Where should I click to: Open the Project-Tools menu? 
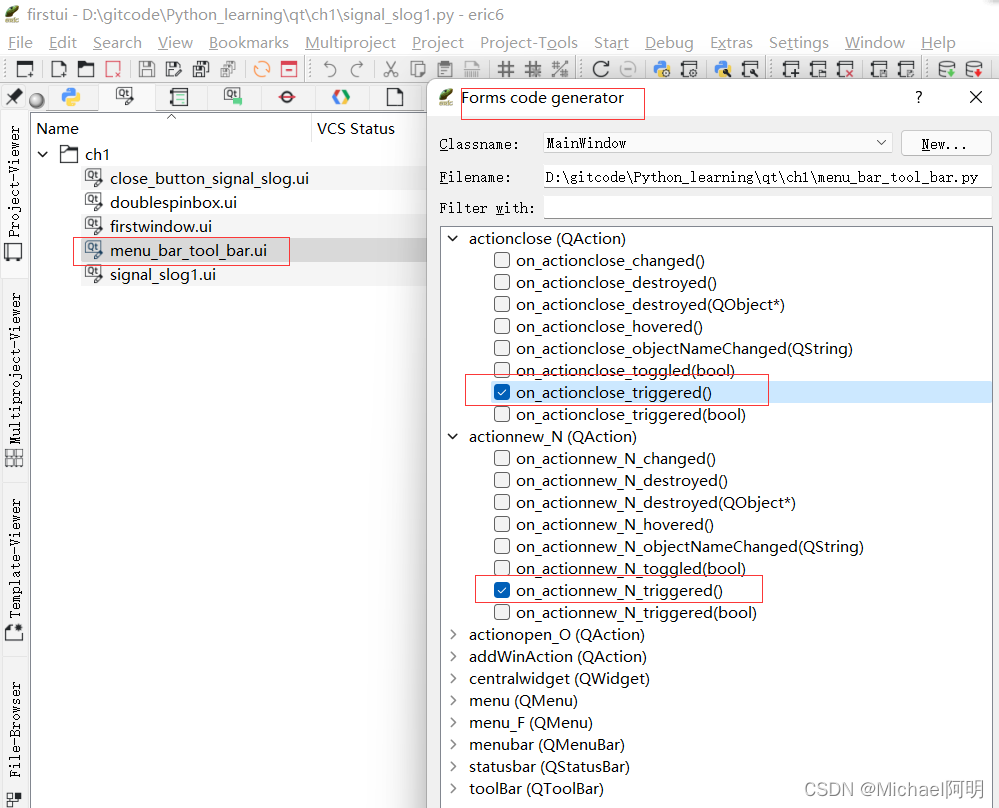[529, 43]
